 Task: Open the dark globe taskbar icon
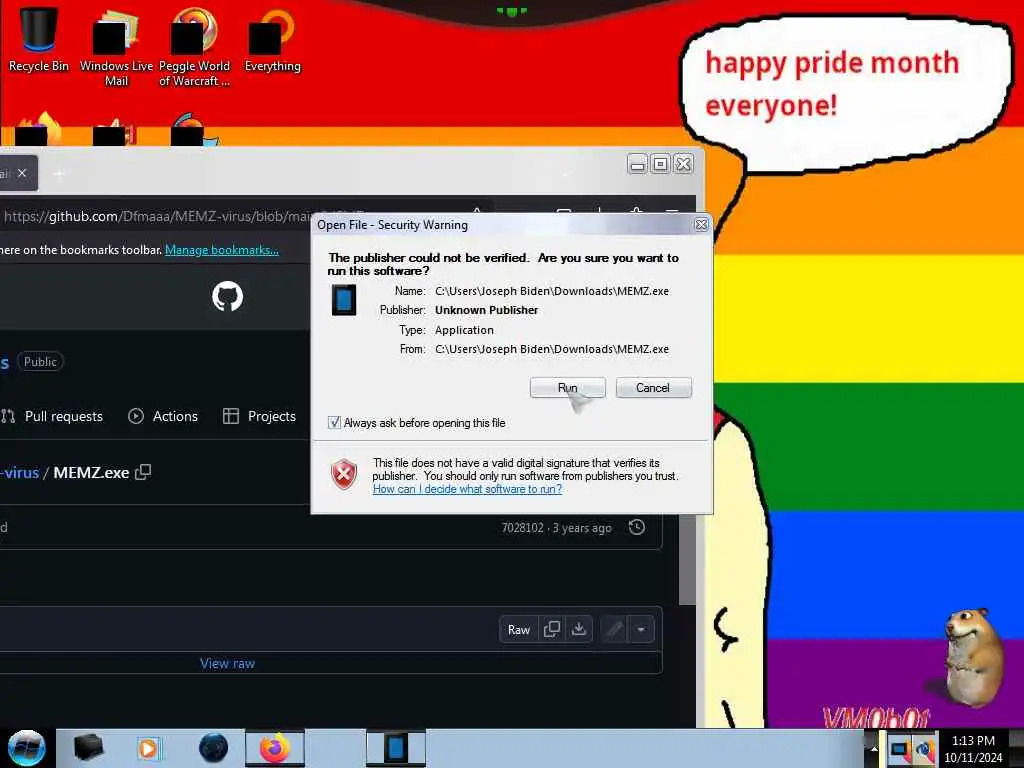[x=213, y=748]
